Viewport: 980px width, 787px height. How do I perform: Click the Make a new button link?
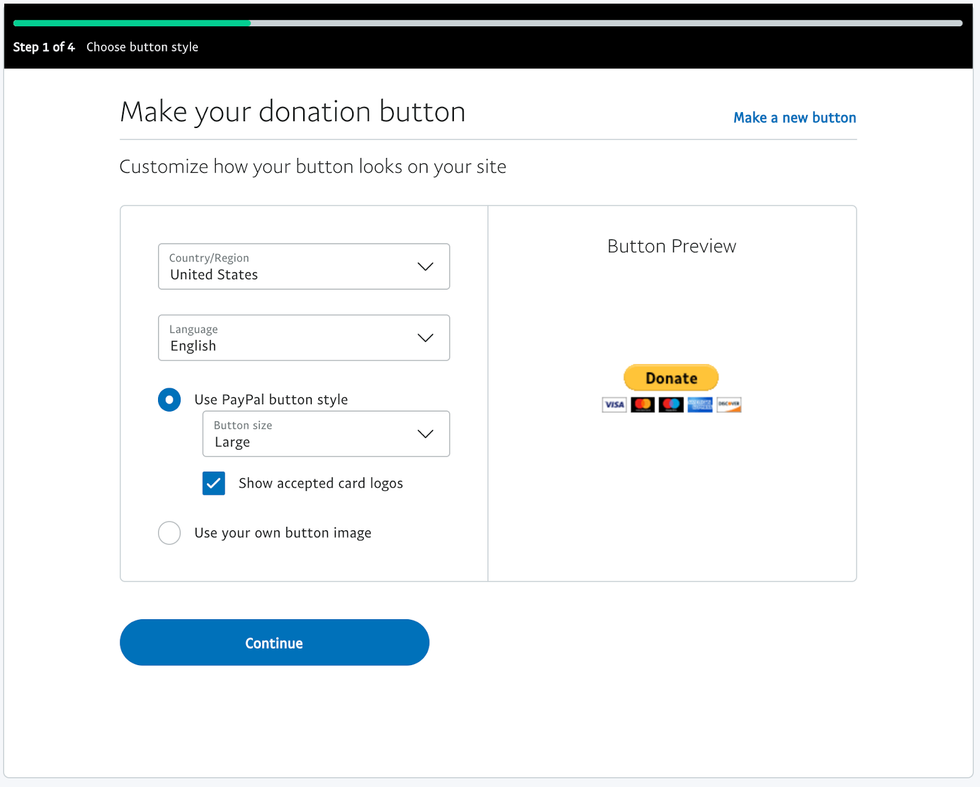[x=795, y=118]
